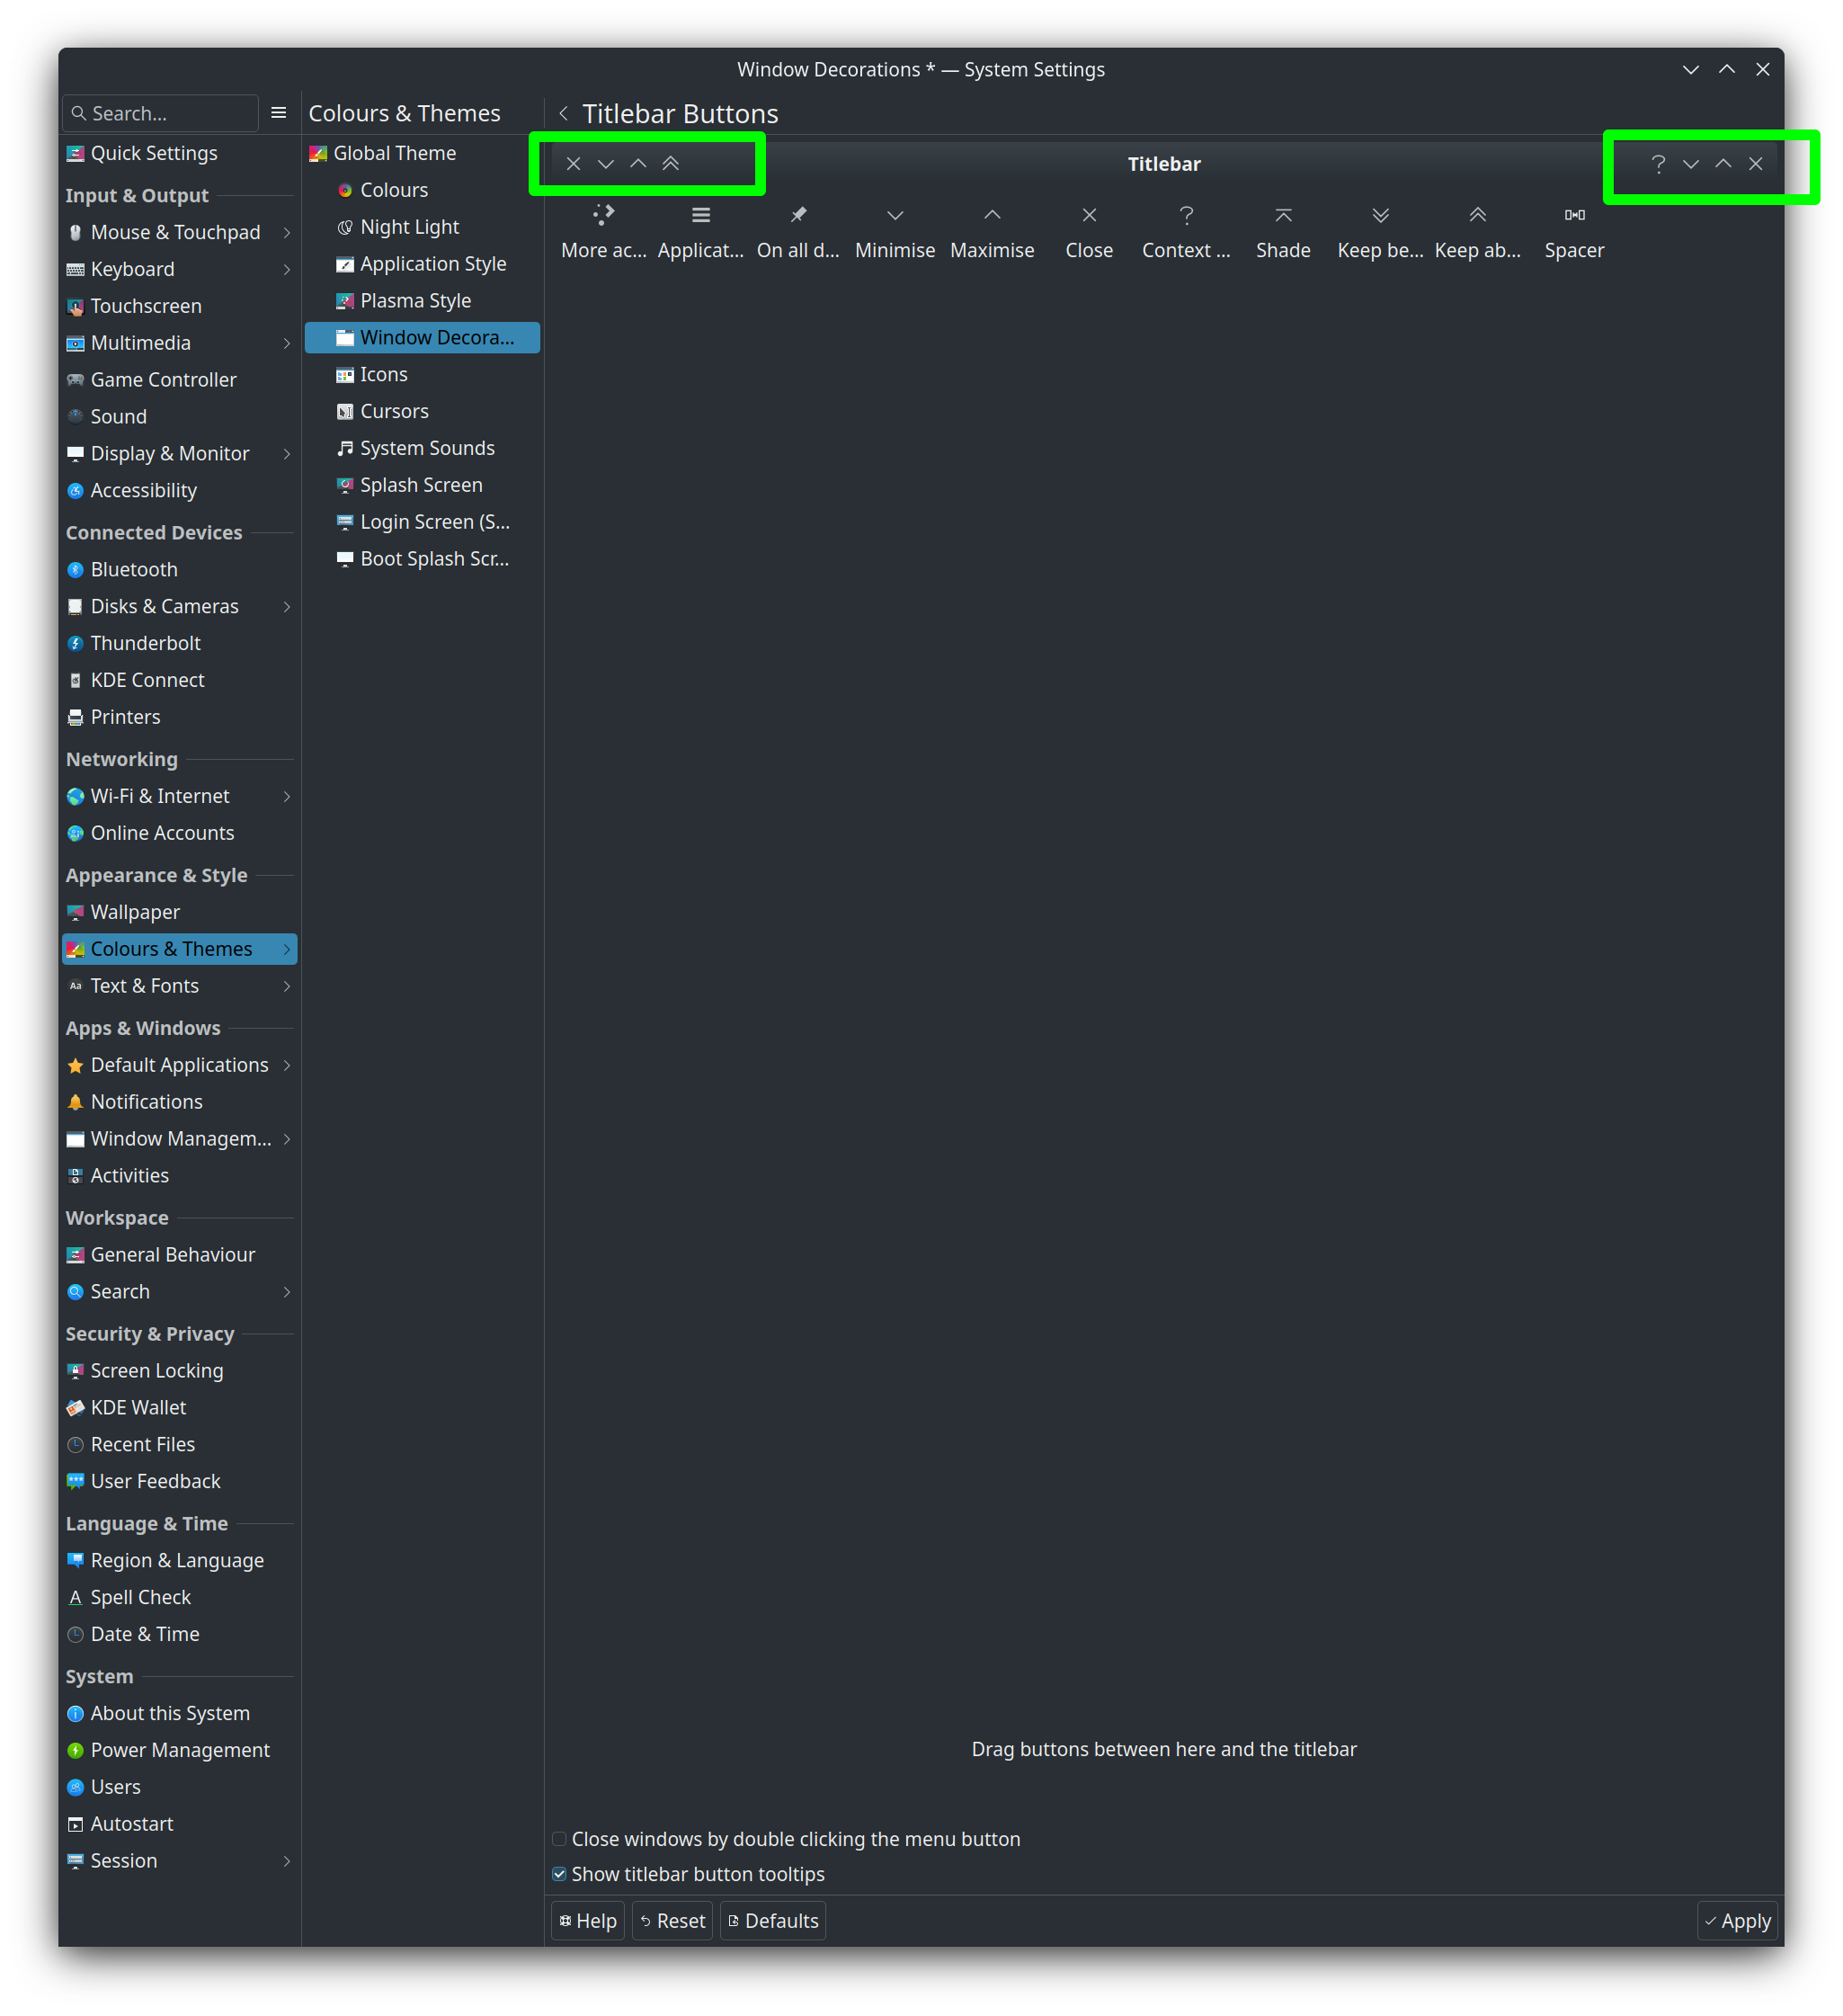Click the Spacer button icon
Viewport: 1843px width, 2016px height.
point(1574,215)
